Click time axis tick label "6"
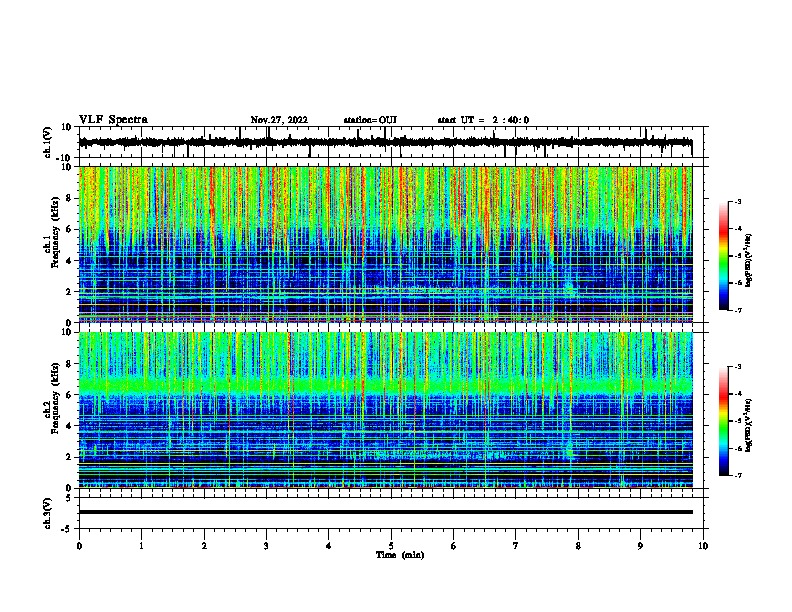792x612 pixels. point(454,546)
